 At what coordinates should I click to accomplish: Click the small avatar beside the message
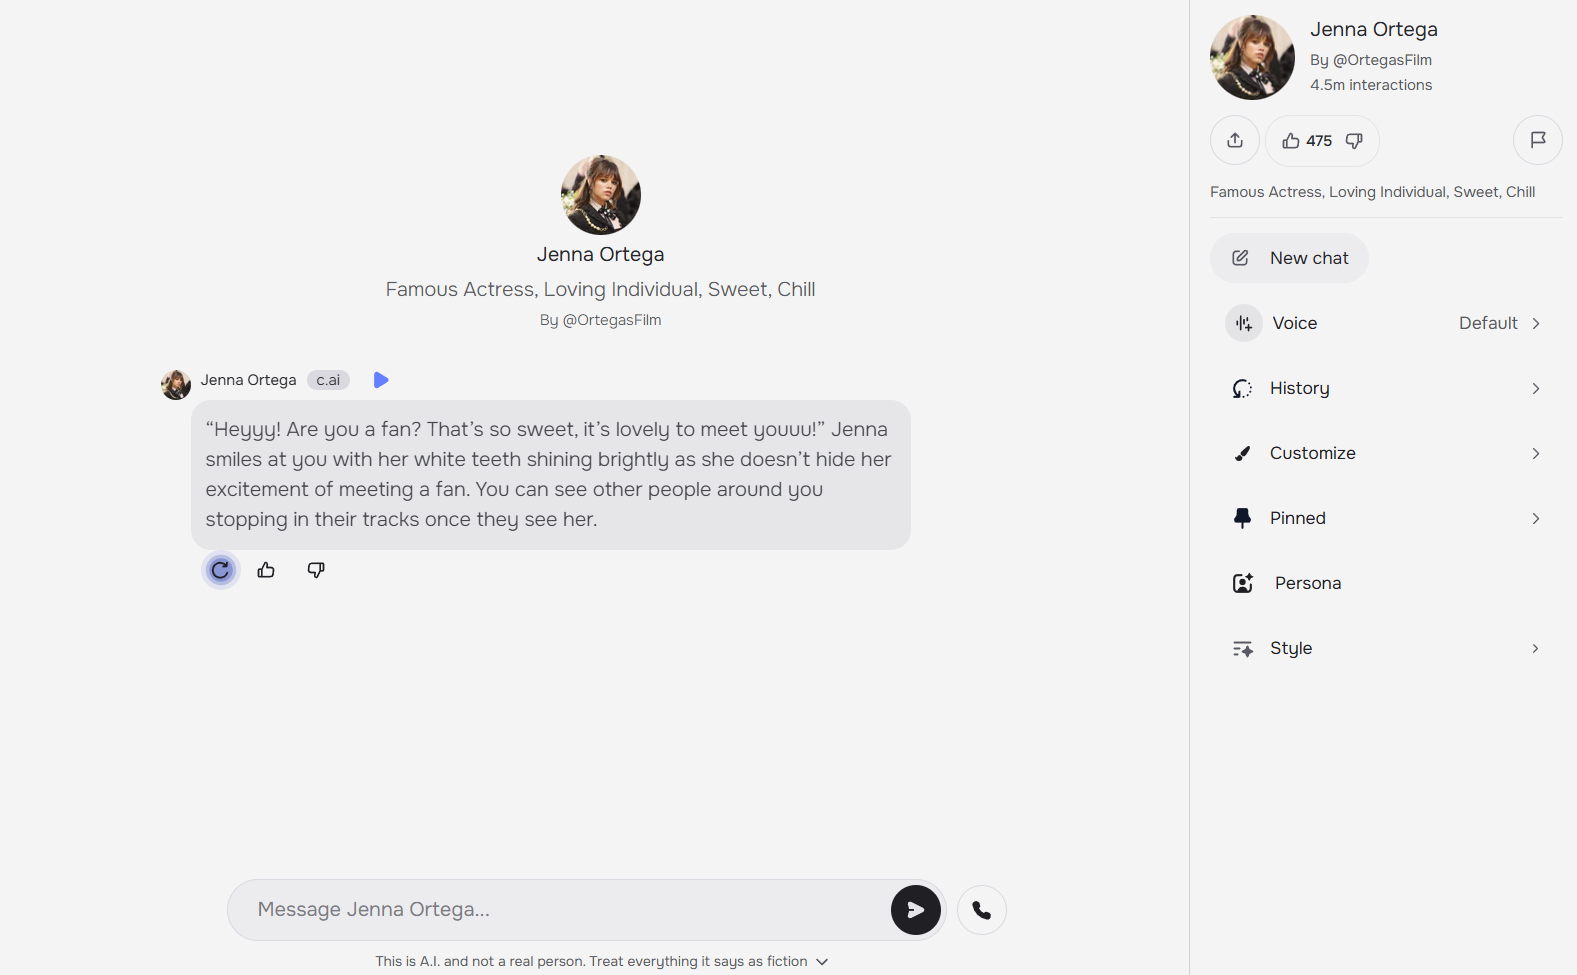click(x=176, y=385)
